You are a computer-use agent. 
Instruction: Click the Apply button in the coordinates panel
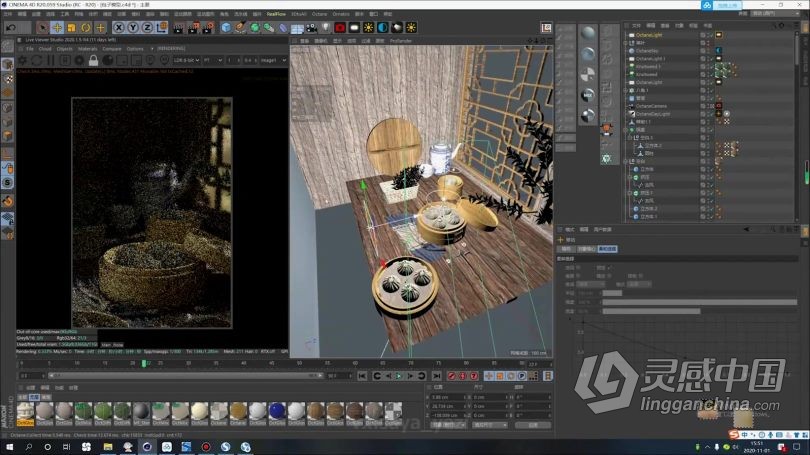(x=533, y=425)
